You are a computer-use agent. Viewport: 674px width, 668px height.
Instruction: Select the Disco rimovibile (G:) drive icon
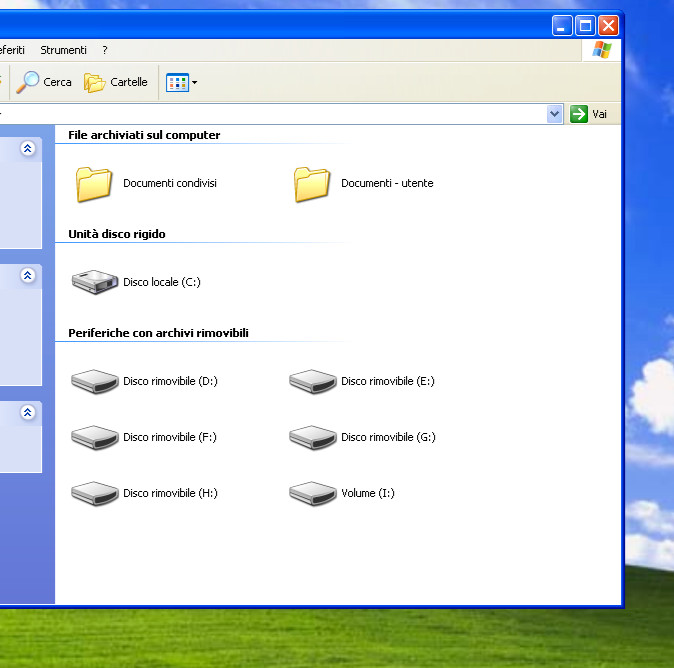click(312, 437)
